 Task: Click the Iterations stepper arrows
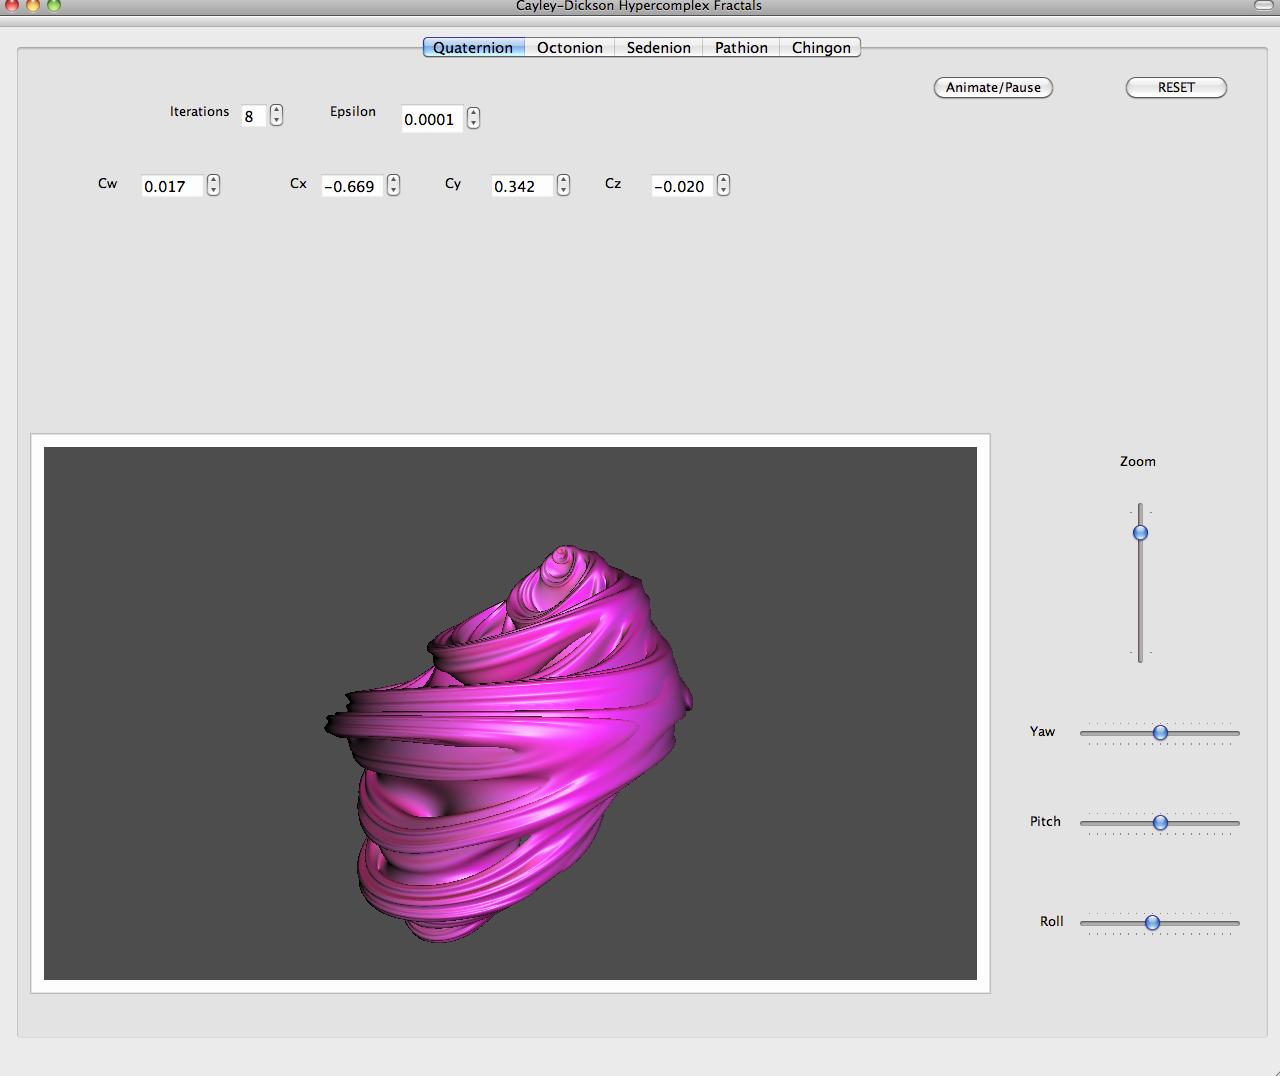pos(277,116)
